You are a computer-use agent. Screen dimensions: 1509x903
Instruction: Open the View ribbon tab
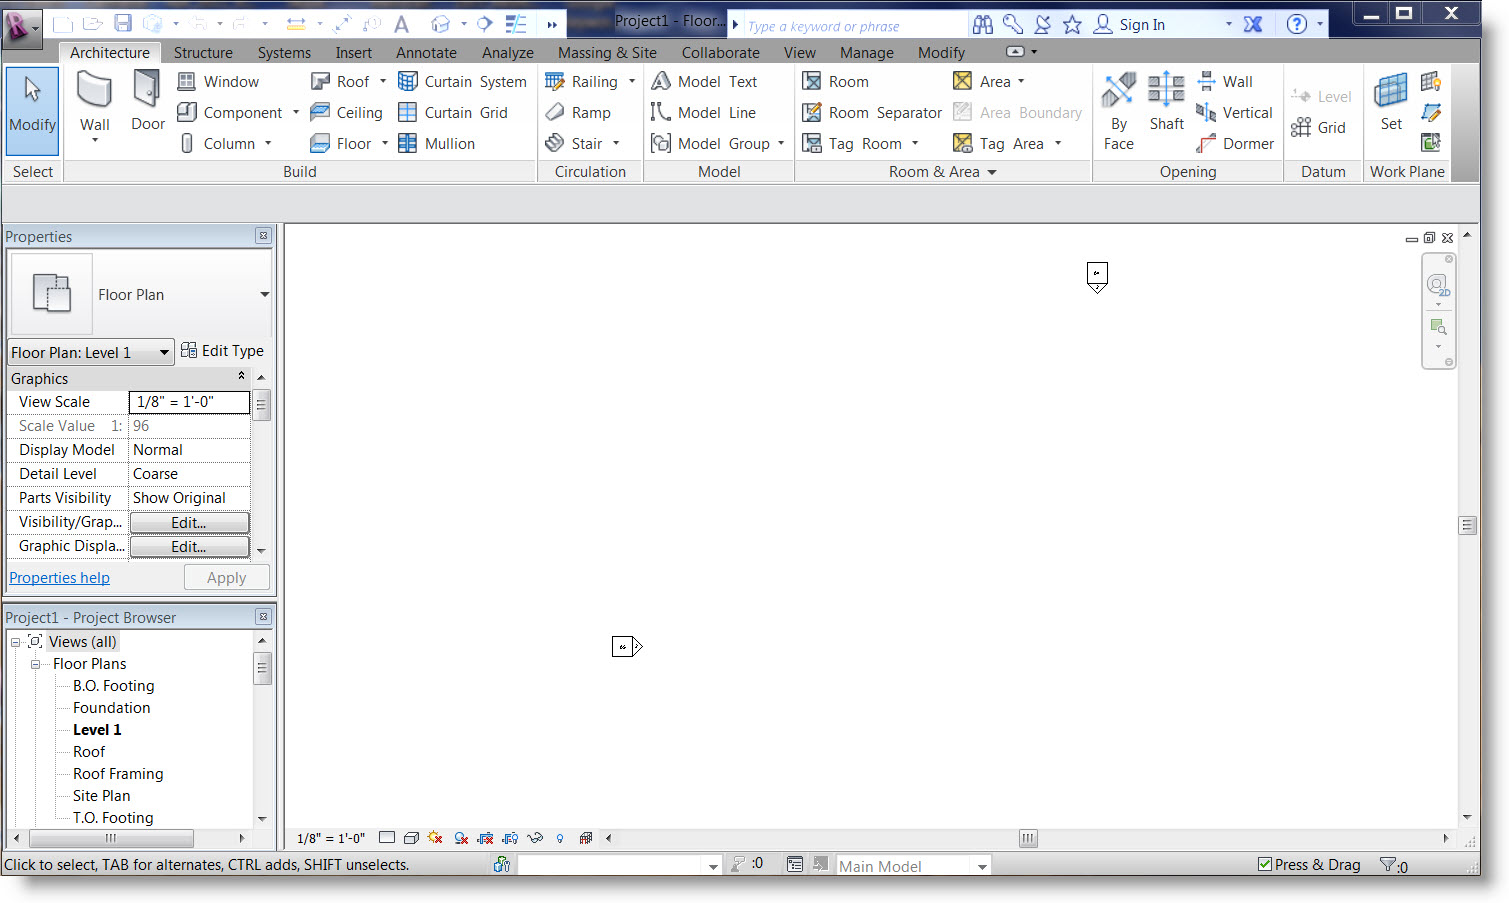[799, 52]
